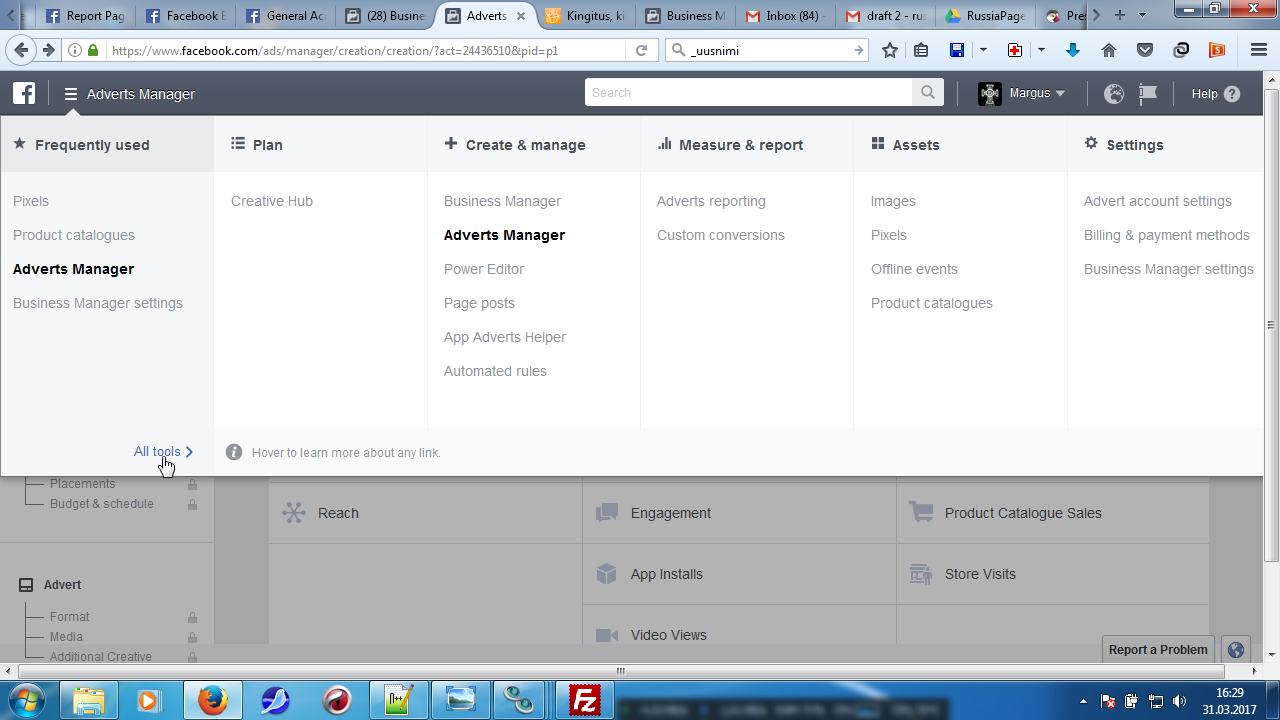Click the orange S extension icon
Image resolution: width=1280 pixels, height=720 pixels.
point(1217,50)
